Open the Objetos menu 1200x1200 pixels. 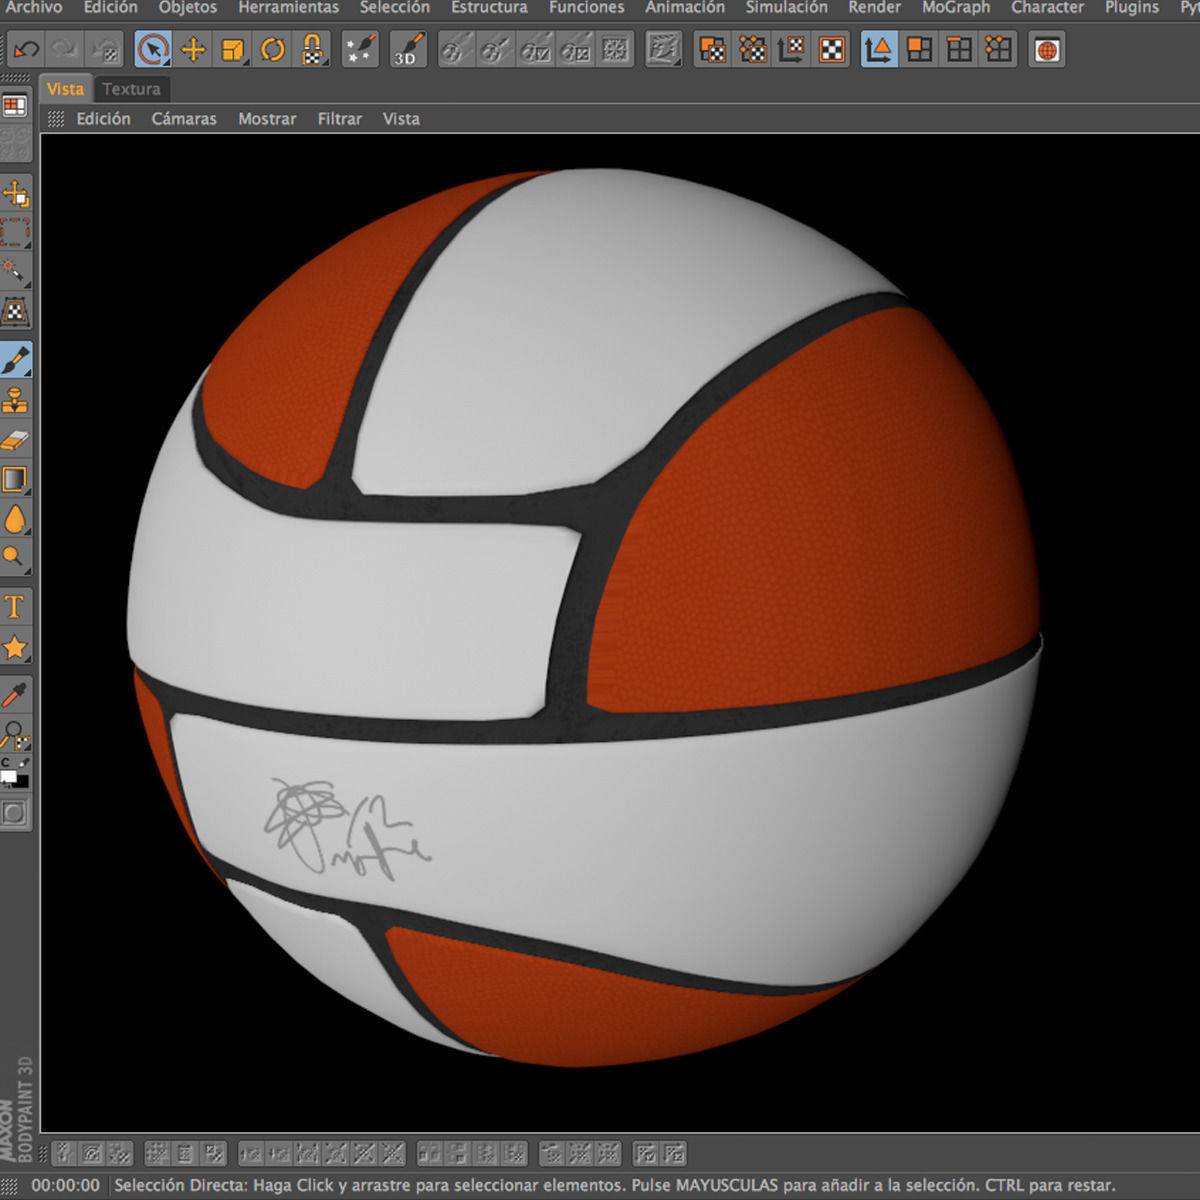point(188,8)
